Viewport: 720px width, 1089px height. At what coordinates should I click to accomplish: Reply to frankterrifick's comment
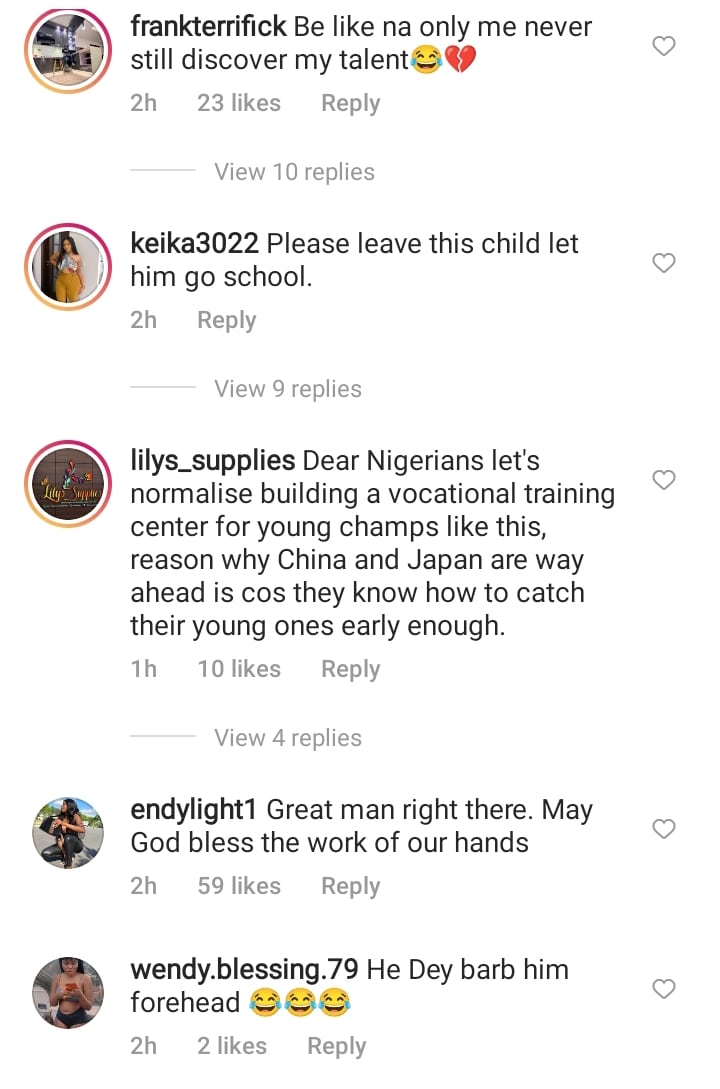pyautogui.click(x=350, y=103)
